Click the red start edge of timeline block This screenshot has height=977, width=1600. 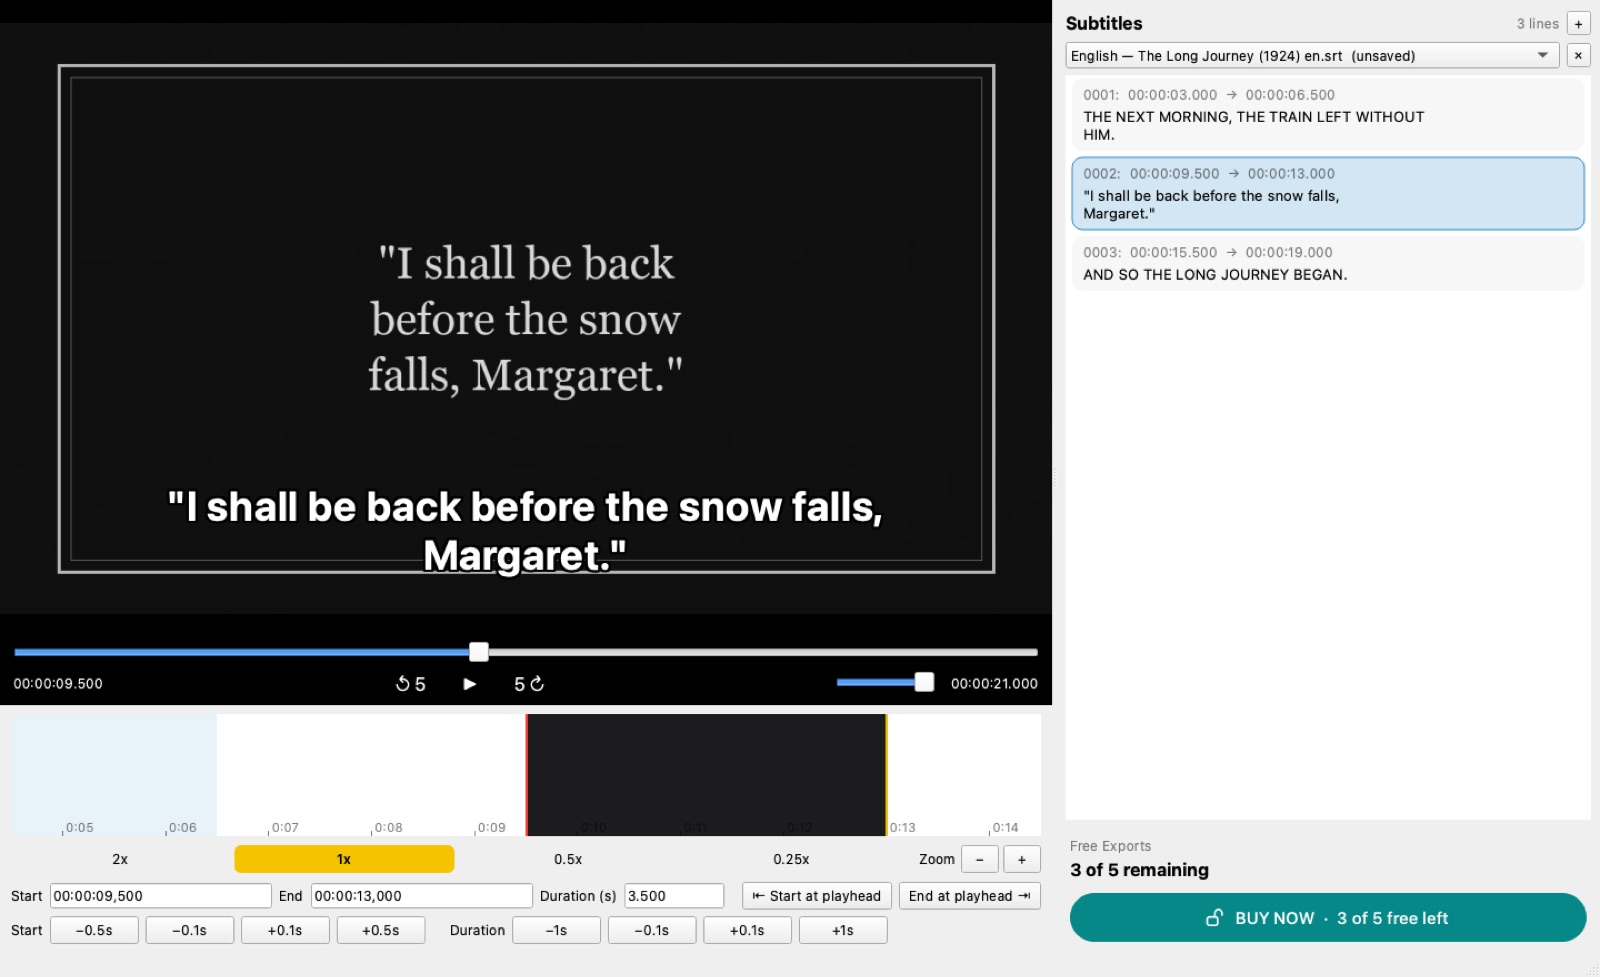(527, 775)
